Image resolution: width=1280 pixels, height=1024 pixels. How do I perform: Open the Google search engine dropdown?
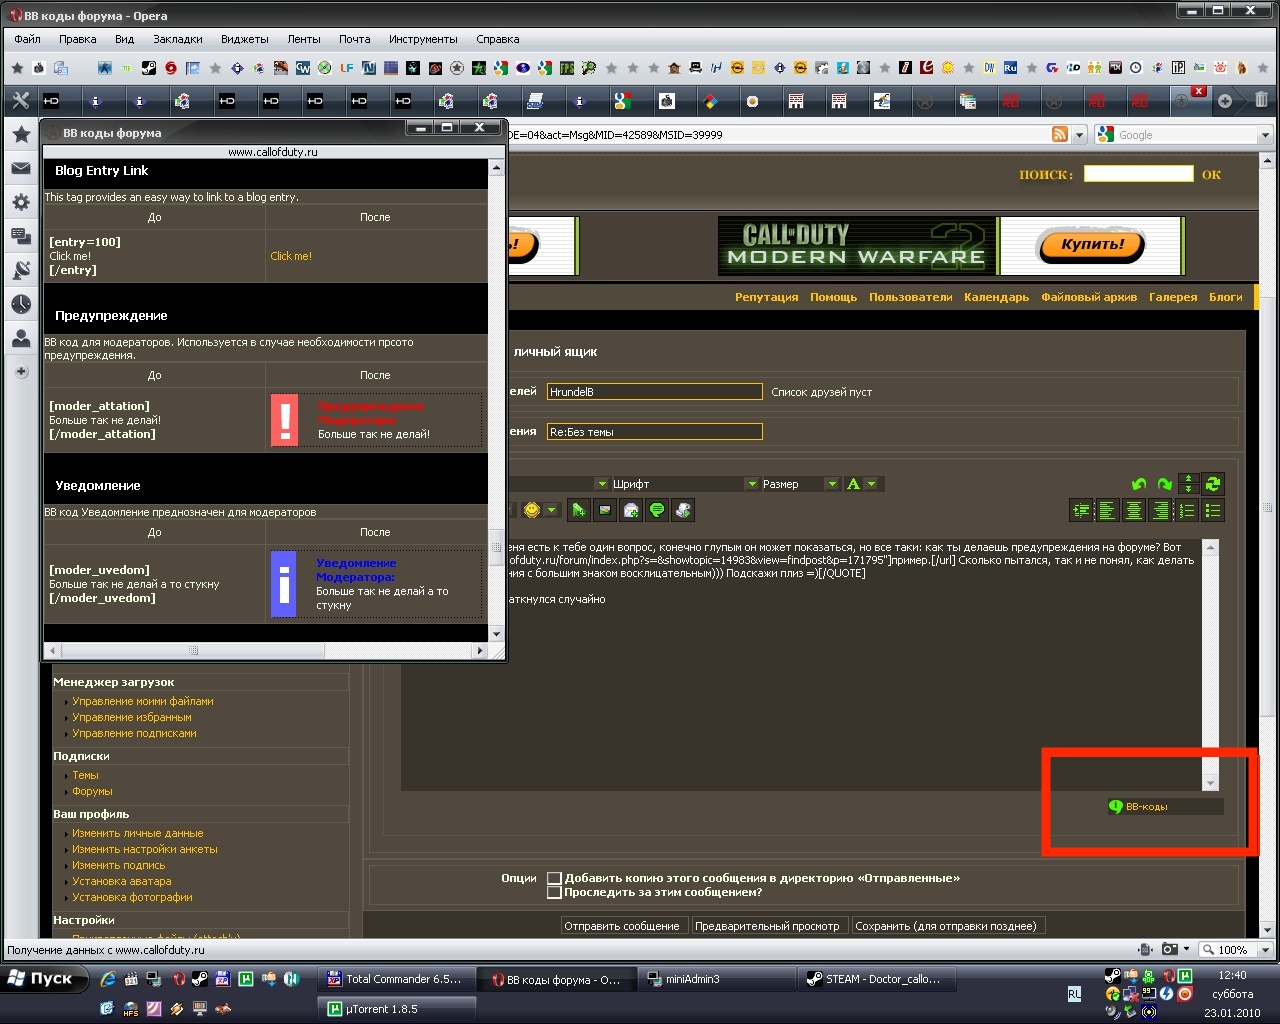point(1264,135)
